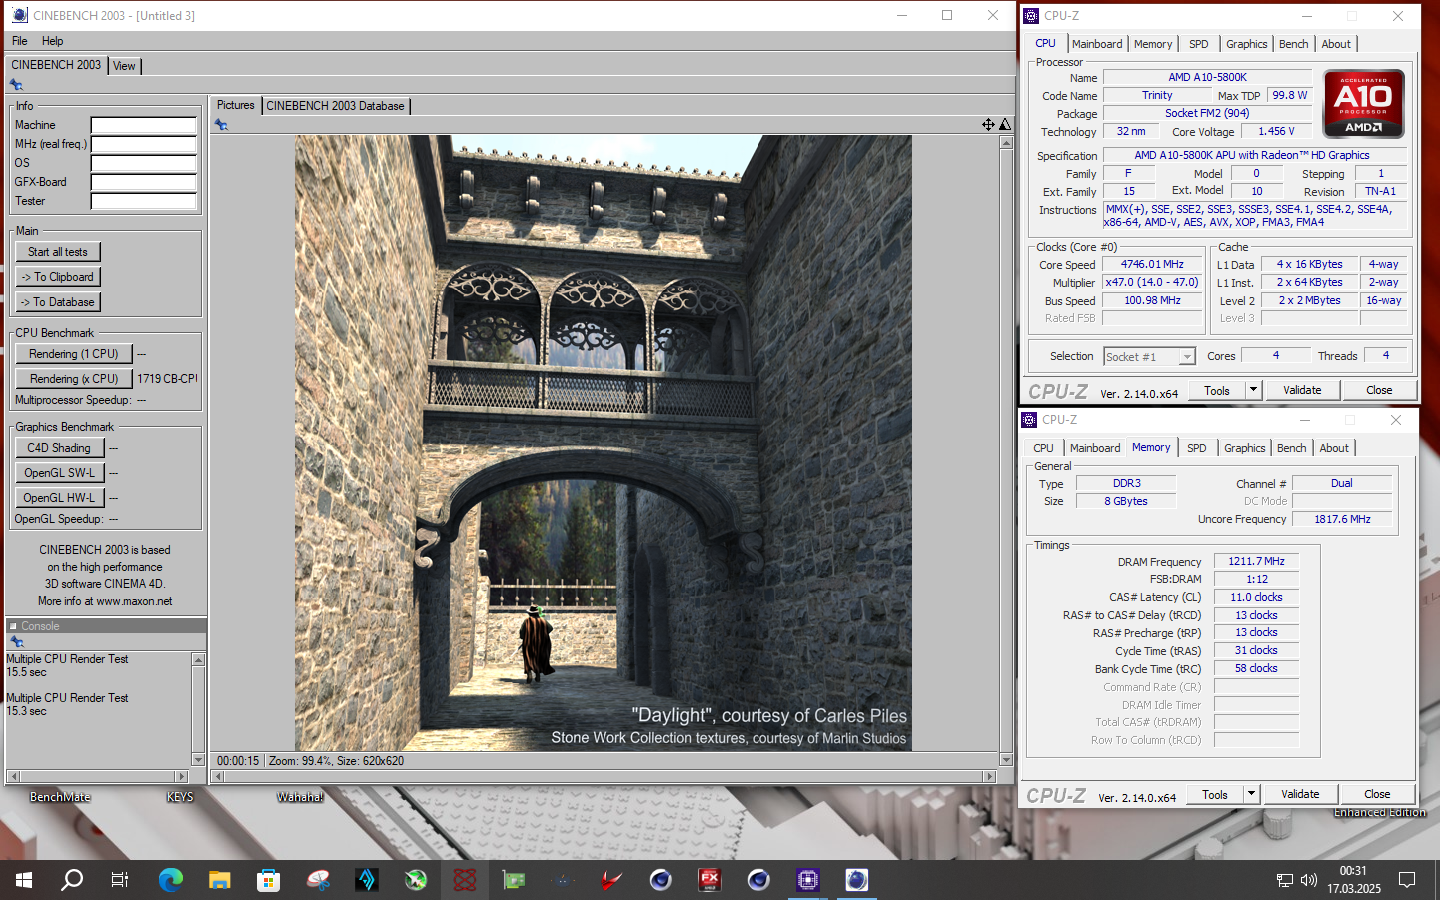Click the To Clipboard button
This screenshot has width=1440, height=900.
58,277
